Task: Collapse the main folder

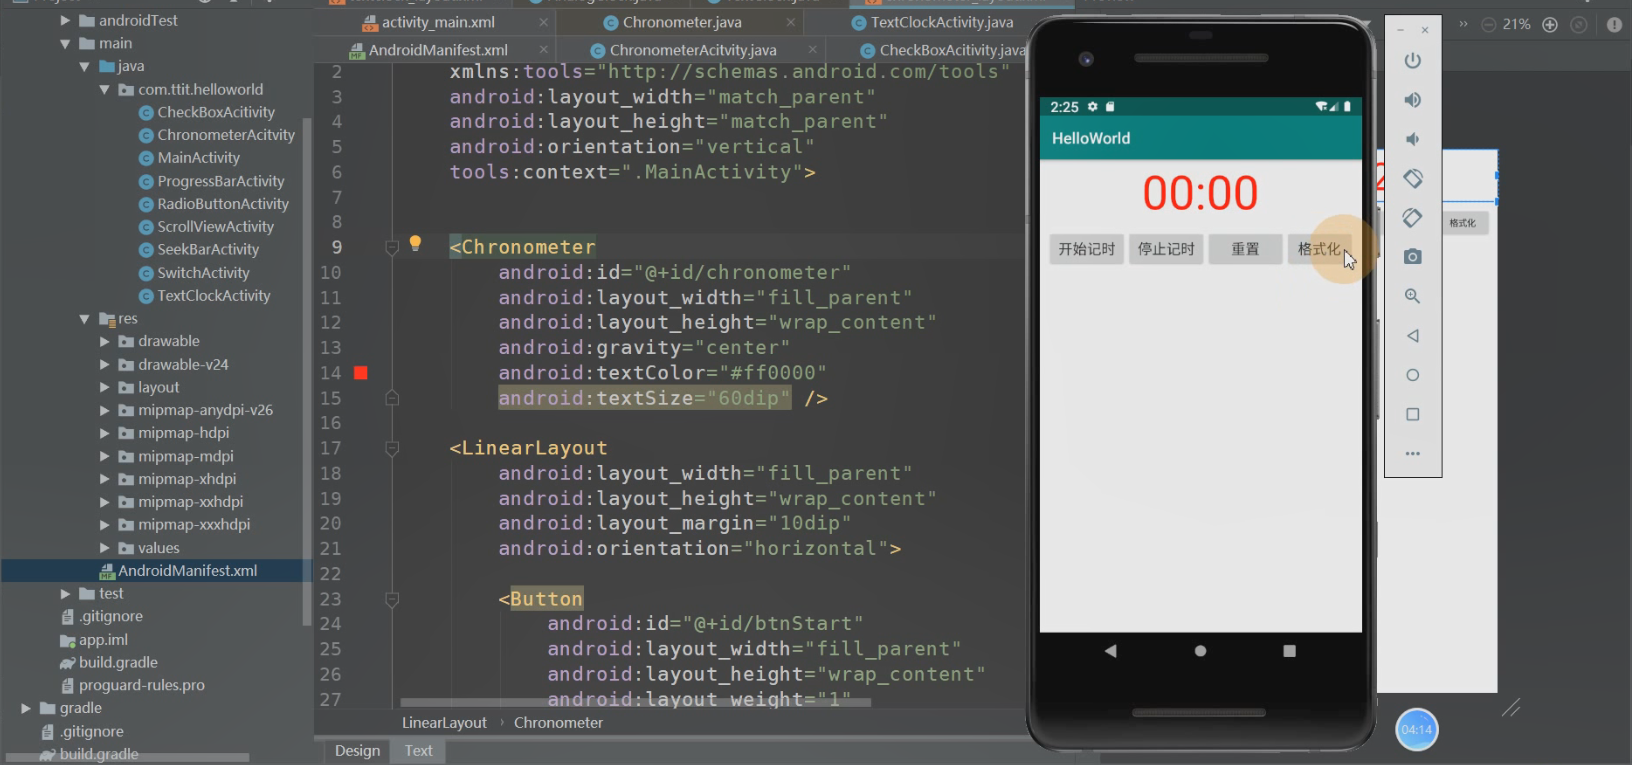Action: click(x=65, y=44)
